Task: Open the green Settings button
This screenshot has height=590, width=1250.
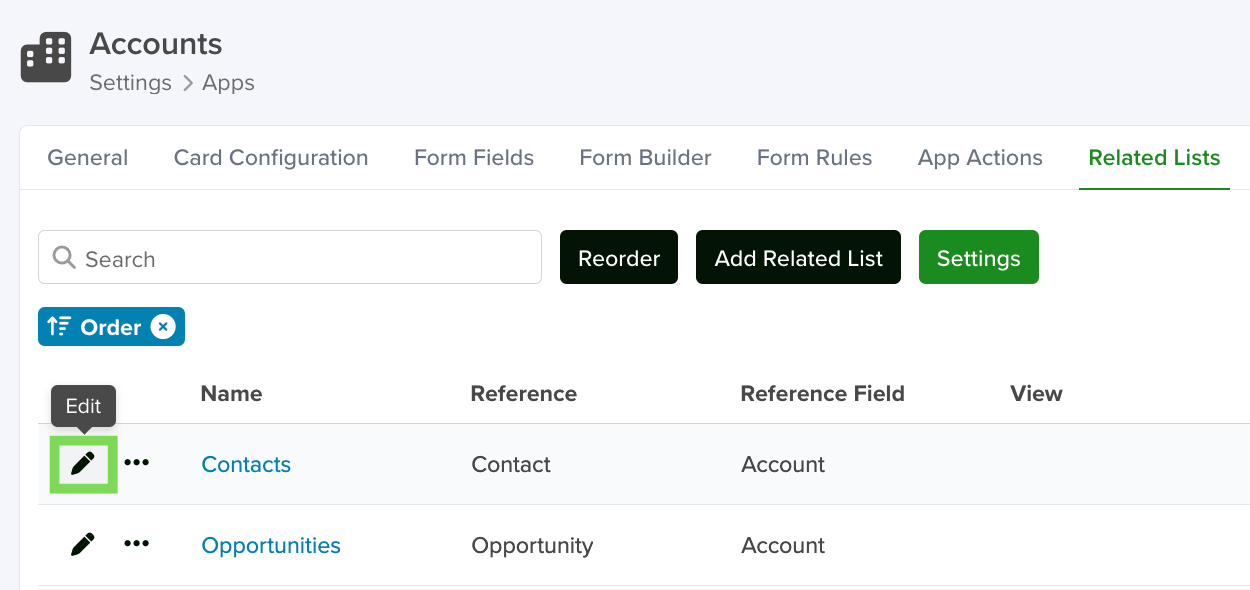Action: click(x=978, y=257)
